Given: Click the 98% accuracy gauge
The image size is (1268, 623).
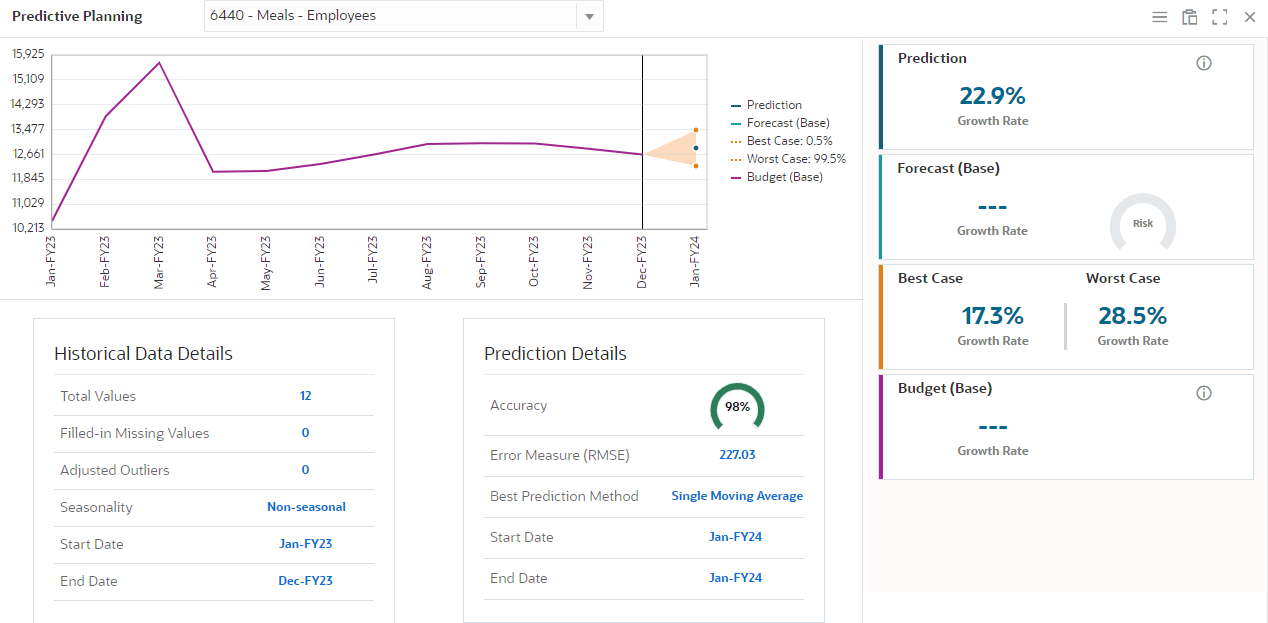Looking at the screenshot, I should [737, 407].
